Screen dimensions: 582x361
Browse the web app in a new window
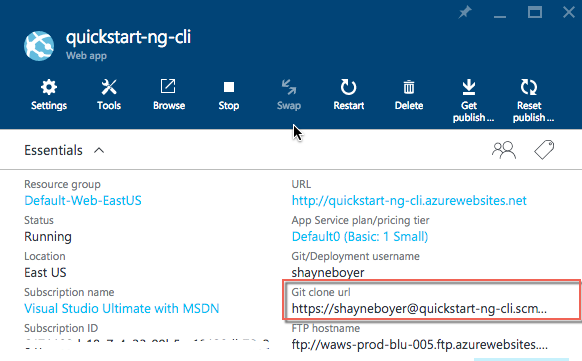pyautogui.click(x=168, y=87)
